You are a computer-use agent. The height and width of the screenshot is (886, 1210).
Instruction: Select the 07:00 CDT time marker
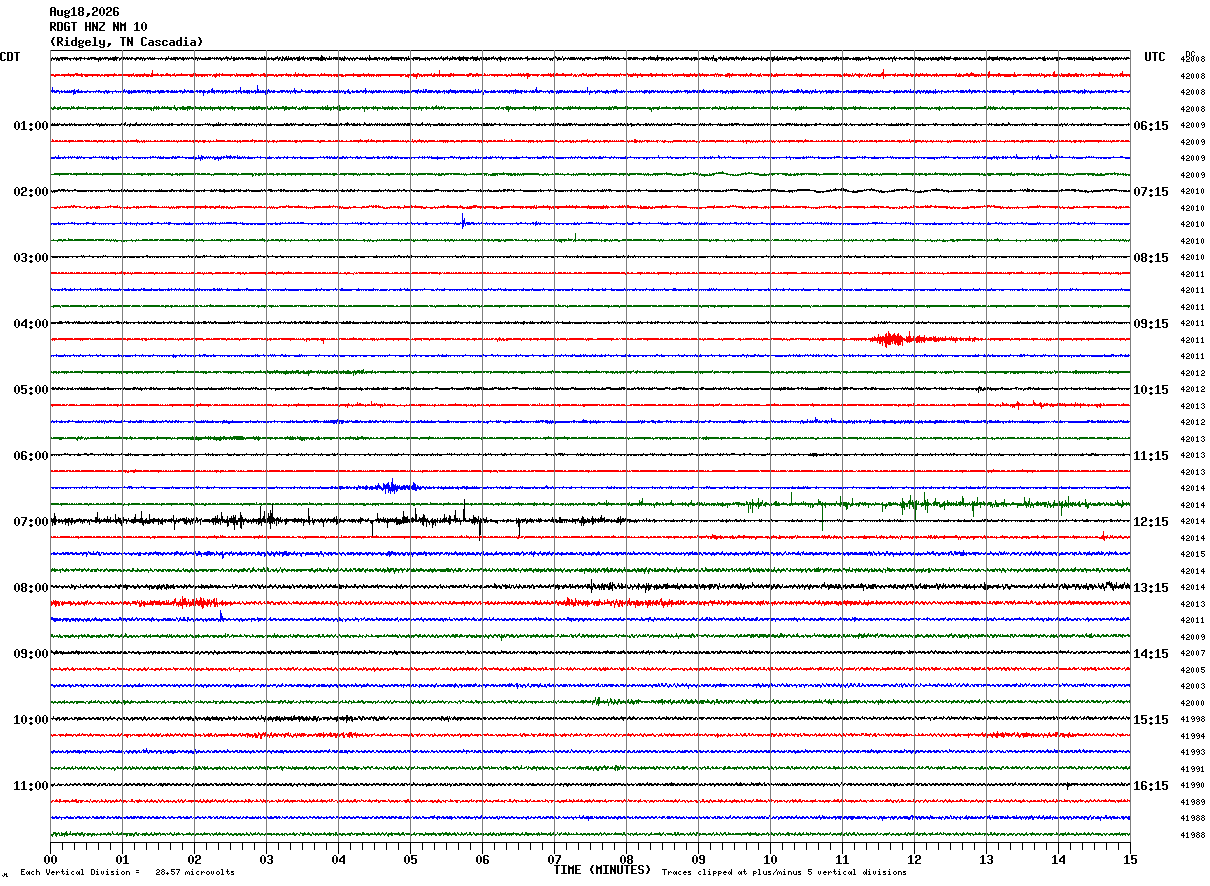click(31, 522)
